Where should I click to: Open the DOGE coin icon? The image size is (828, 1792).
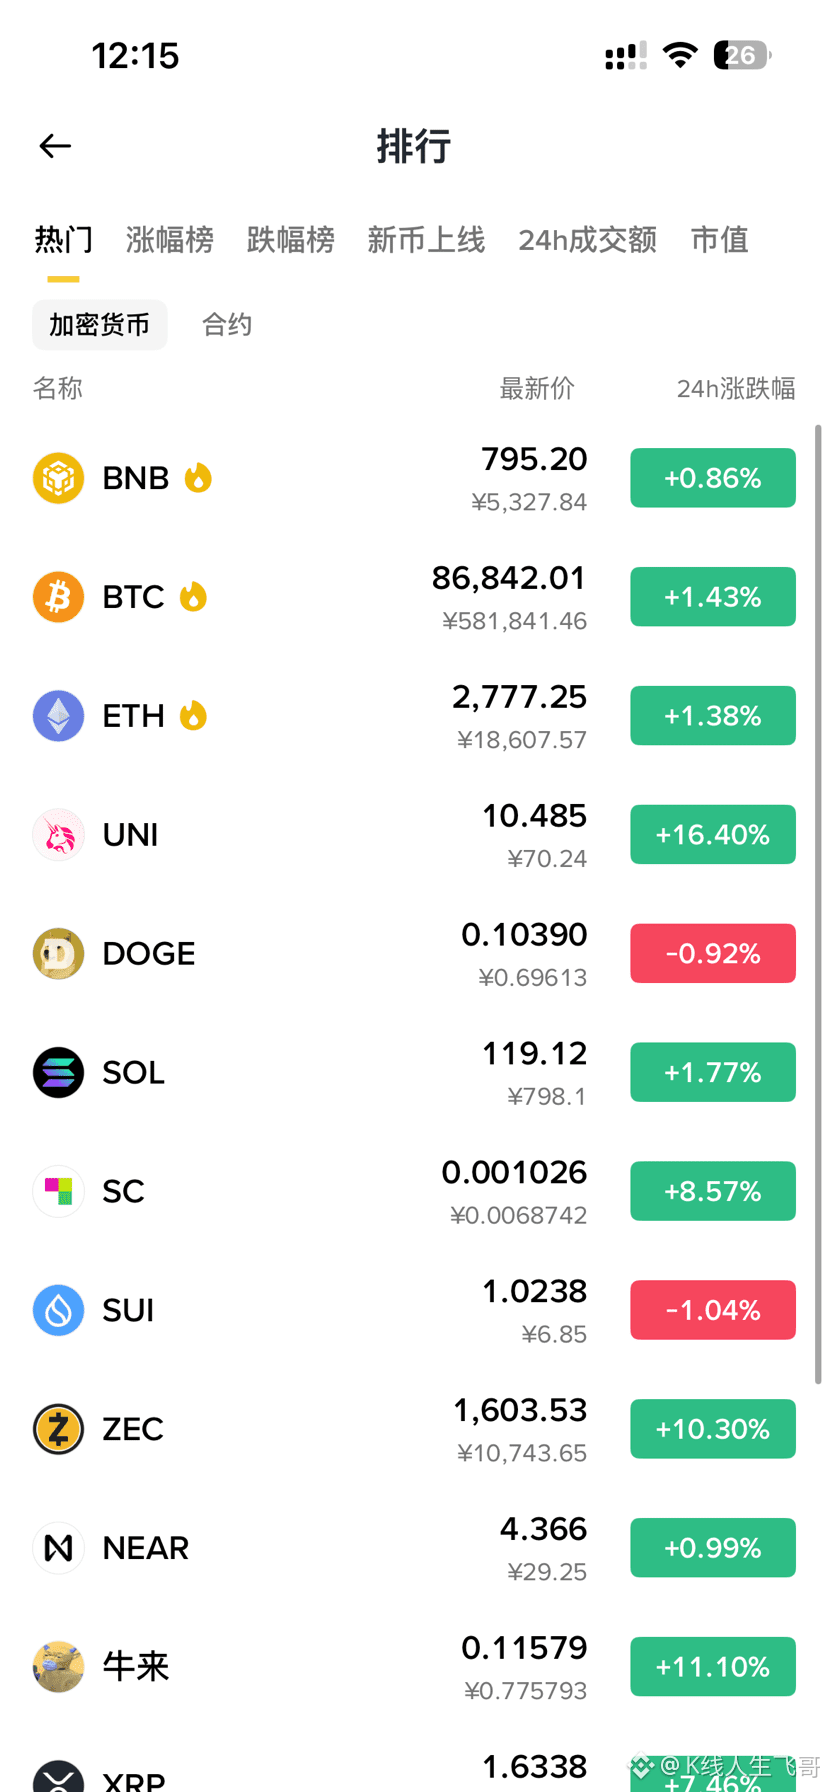coord(58,953)
